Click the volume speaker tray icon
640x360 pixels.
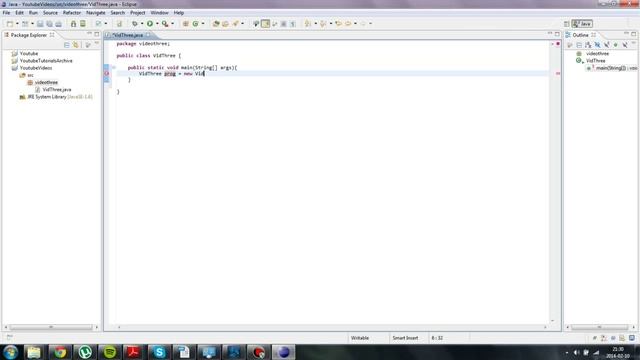point(576,352)
